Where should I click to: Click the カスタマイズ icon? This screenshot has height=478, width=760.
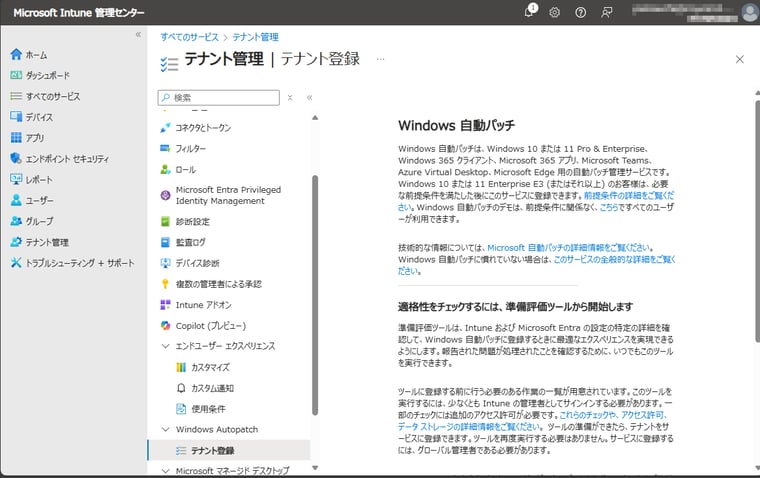tap(181, 367)
